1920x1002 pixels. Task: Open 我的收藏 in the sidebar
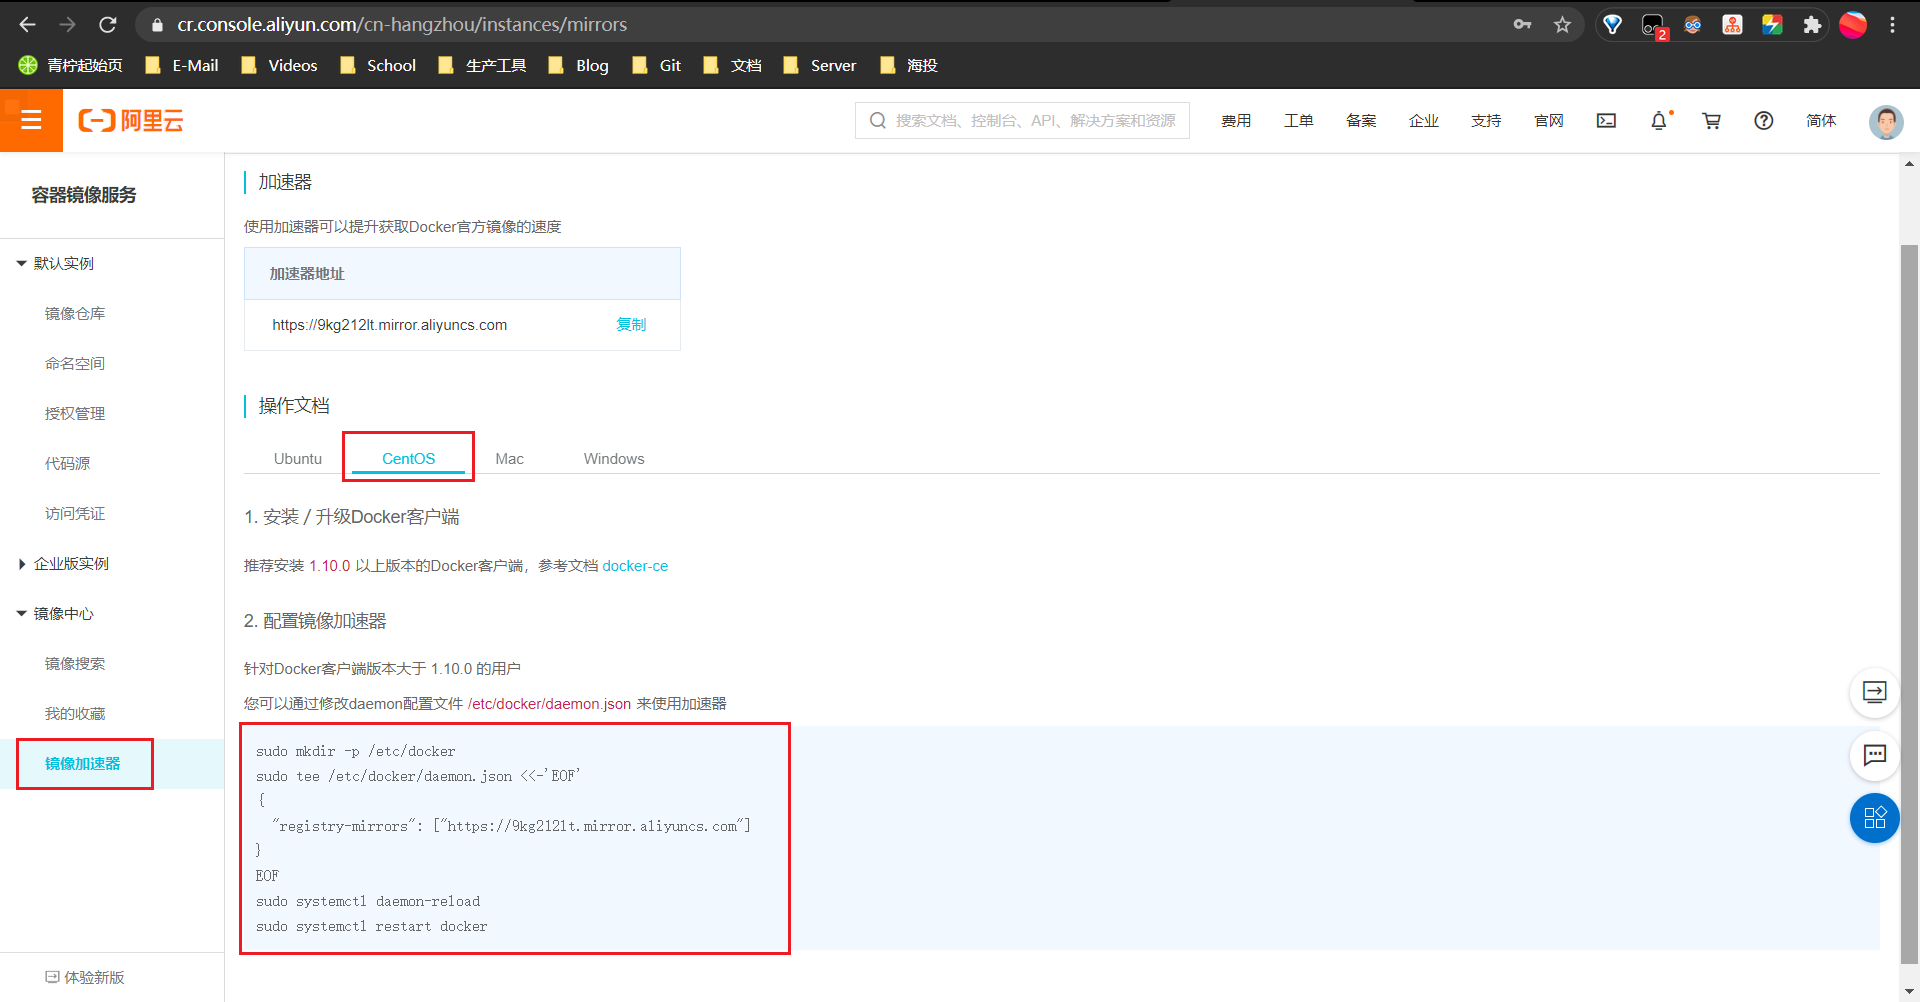(75, 713)
